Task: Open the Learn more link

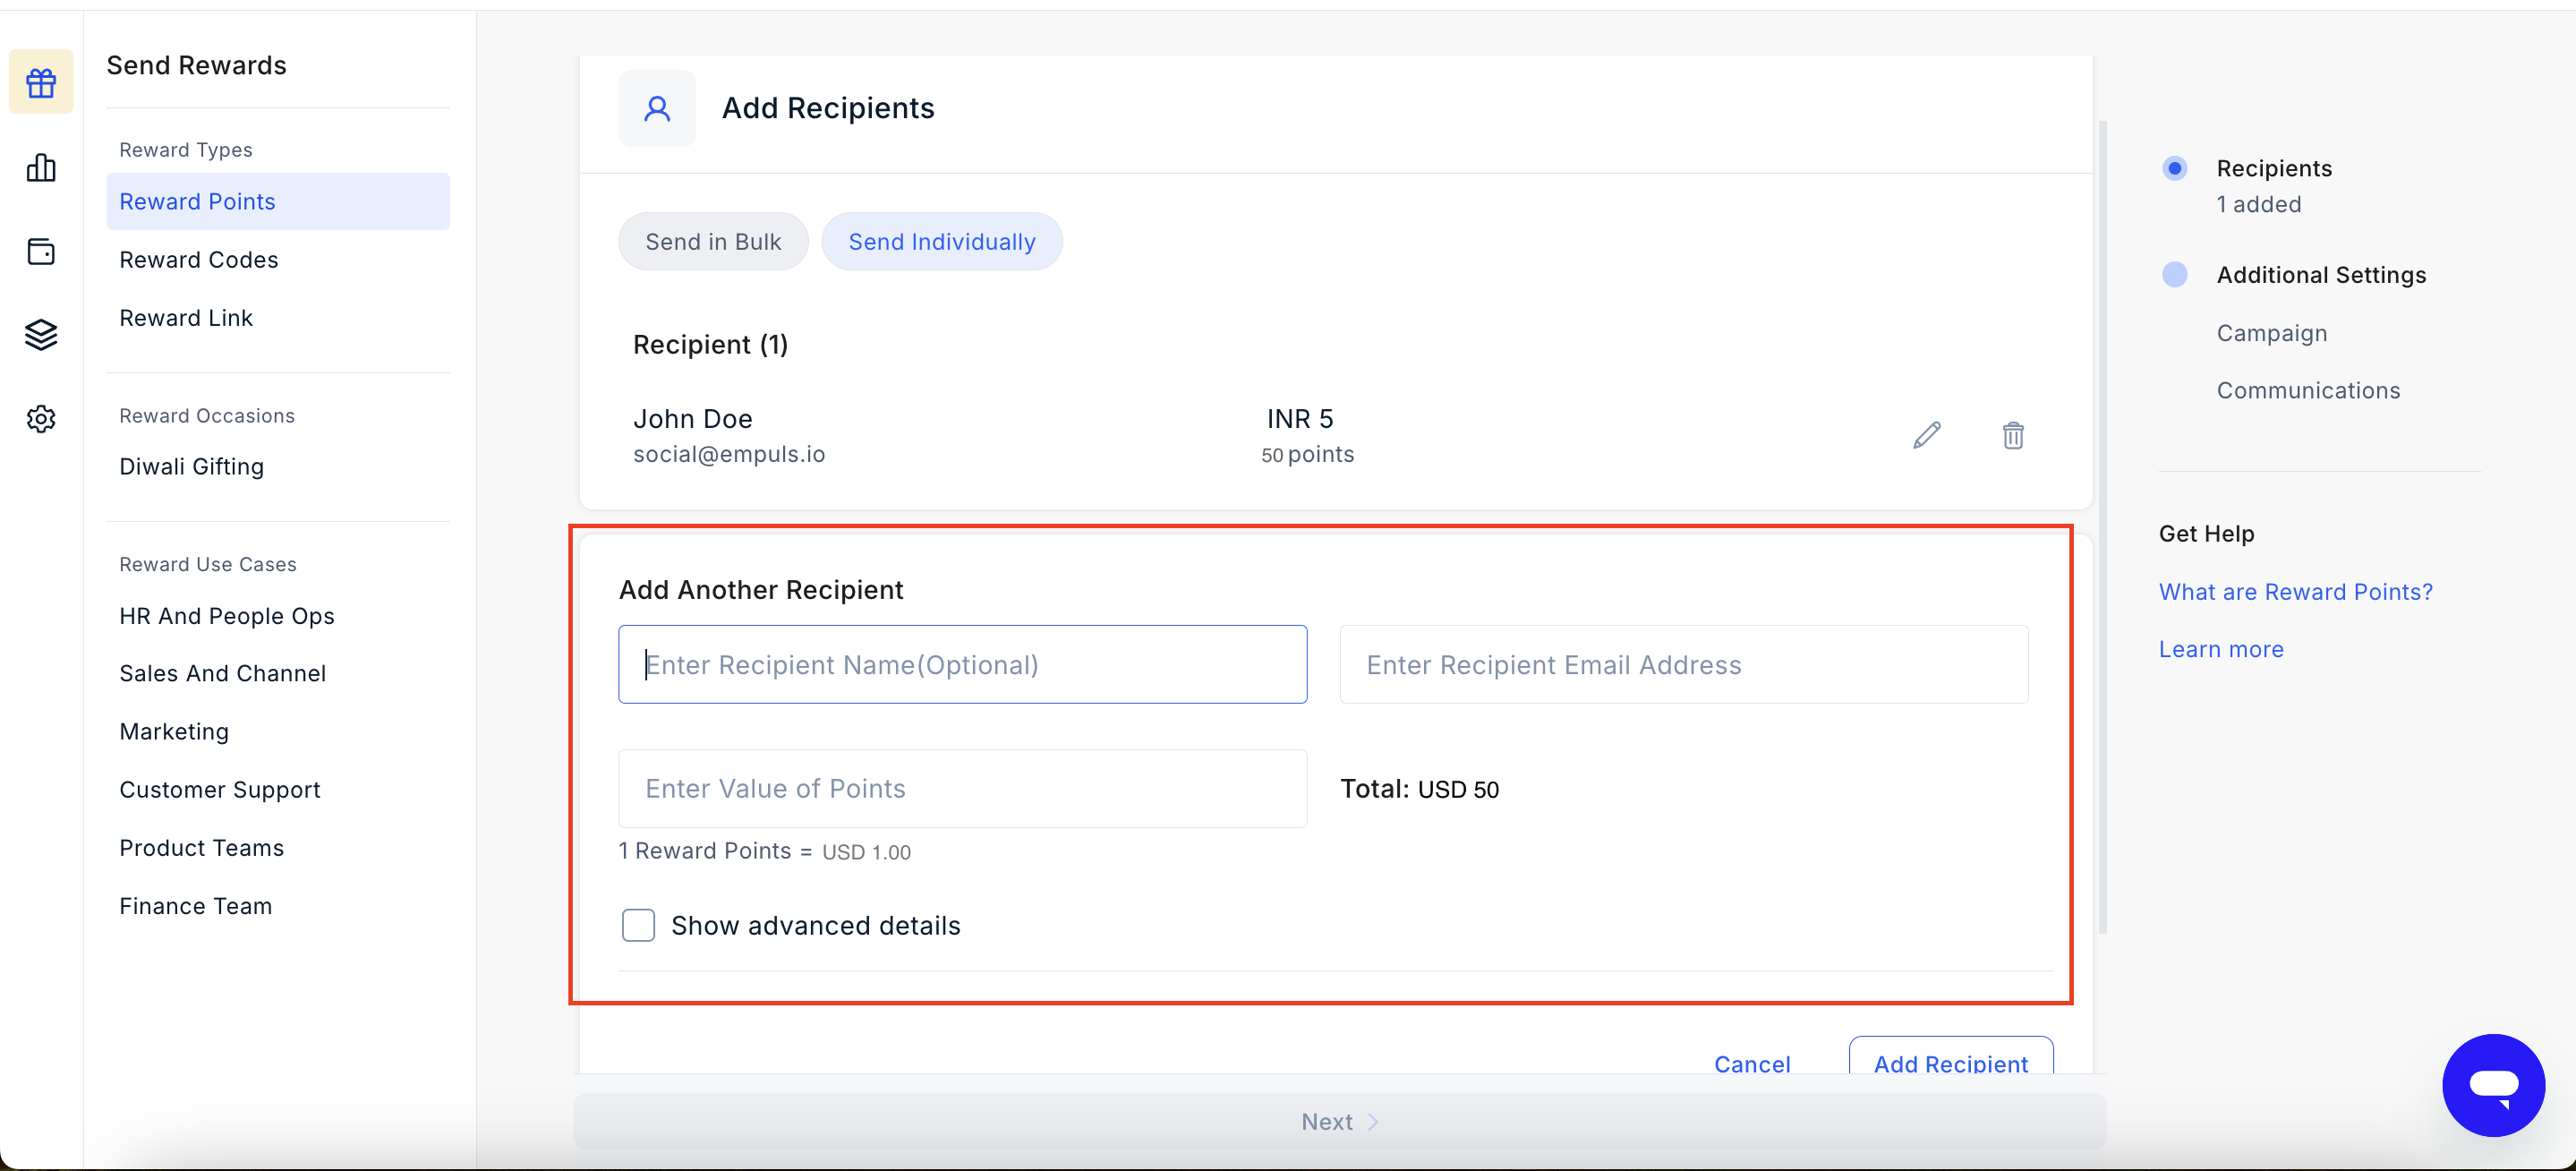Action: coord(2221,650)
